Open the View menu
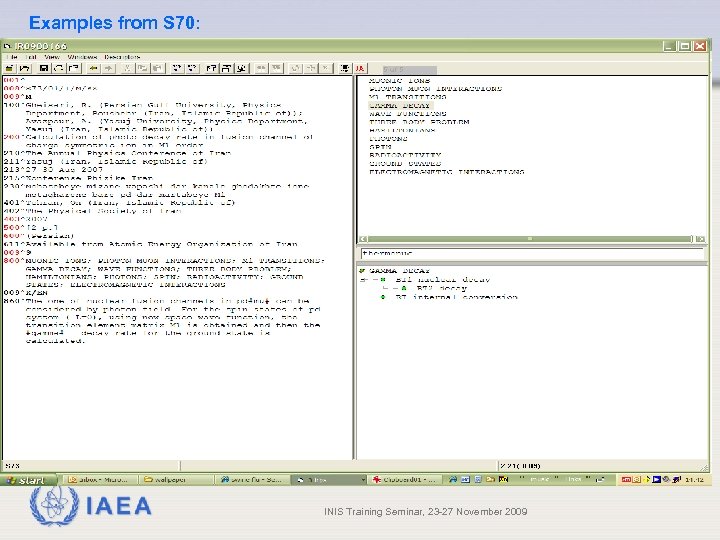The height and width of the screenshot is (540, 720). coord(52,57)
